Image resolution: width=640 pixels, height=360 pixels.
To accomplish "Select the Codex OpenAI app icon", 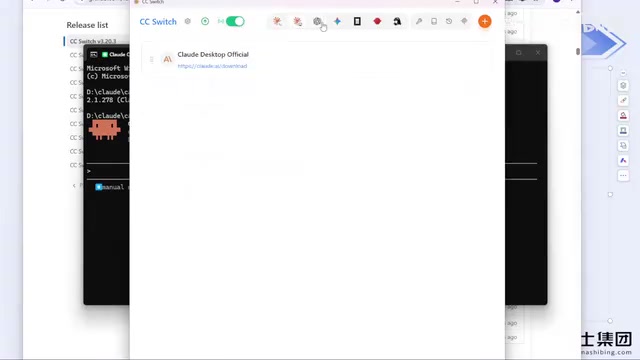I will point(317,21).
